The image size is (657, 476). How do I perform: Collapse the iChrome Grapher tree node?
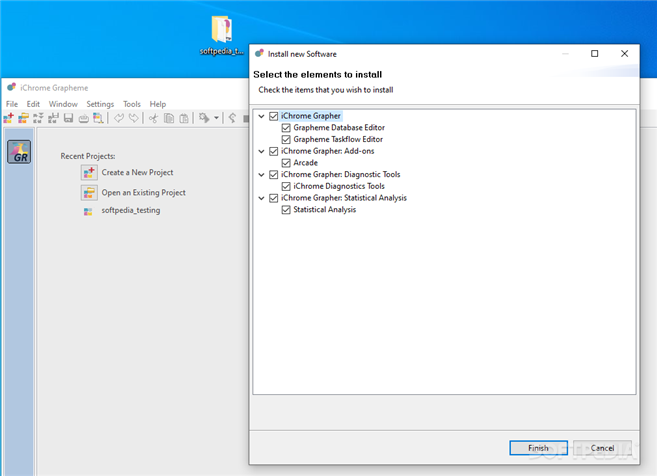click(261, 116)
